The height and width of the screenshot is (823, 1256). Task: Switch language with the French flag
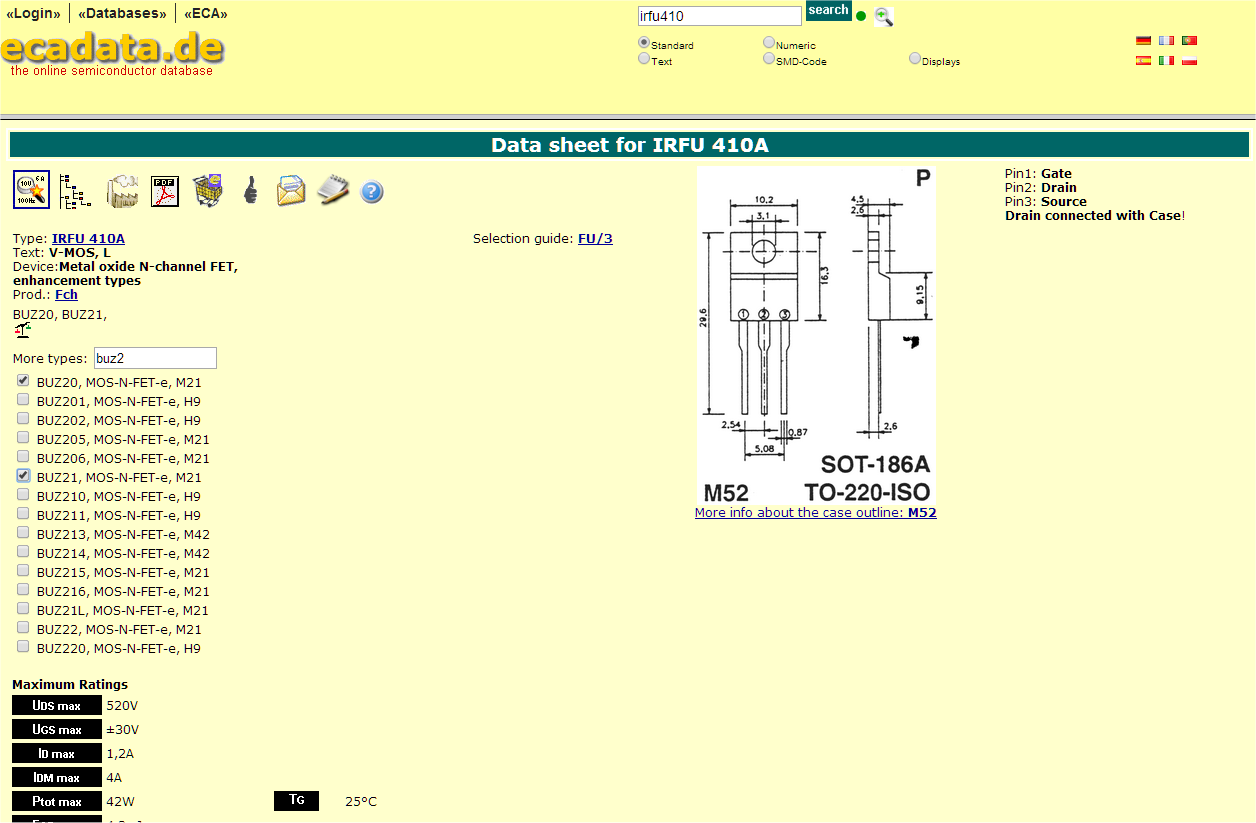pyautogui.click(x=1166, y=41)
